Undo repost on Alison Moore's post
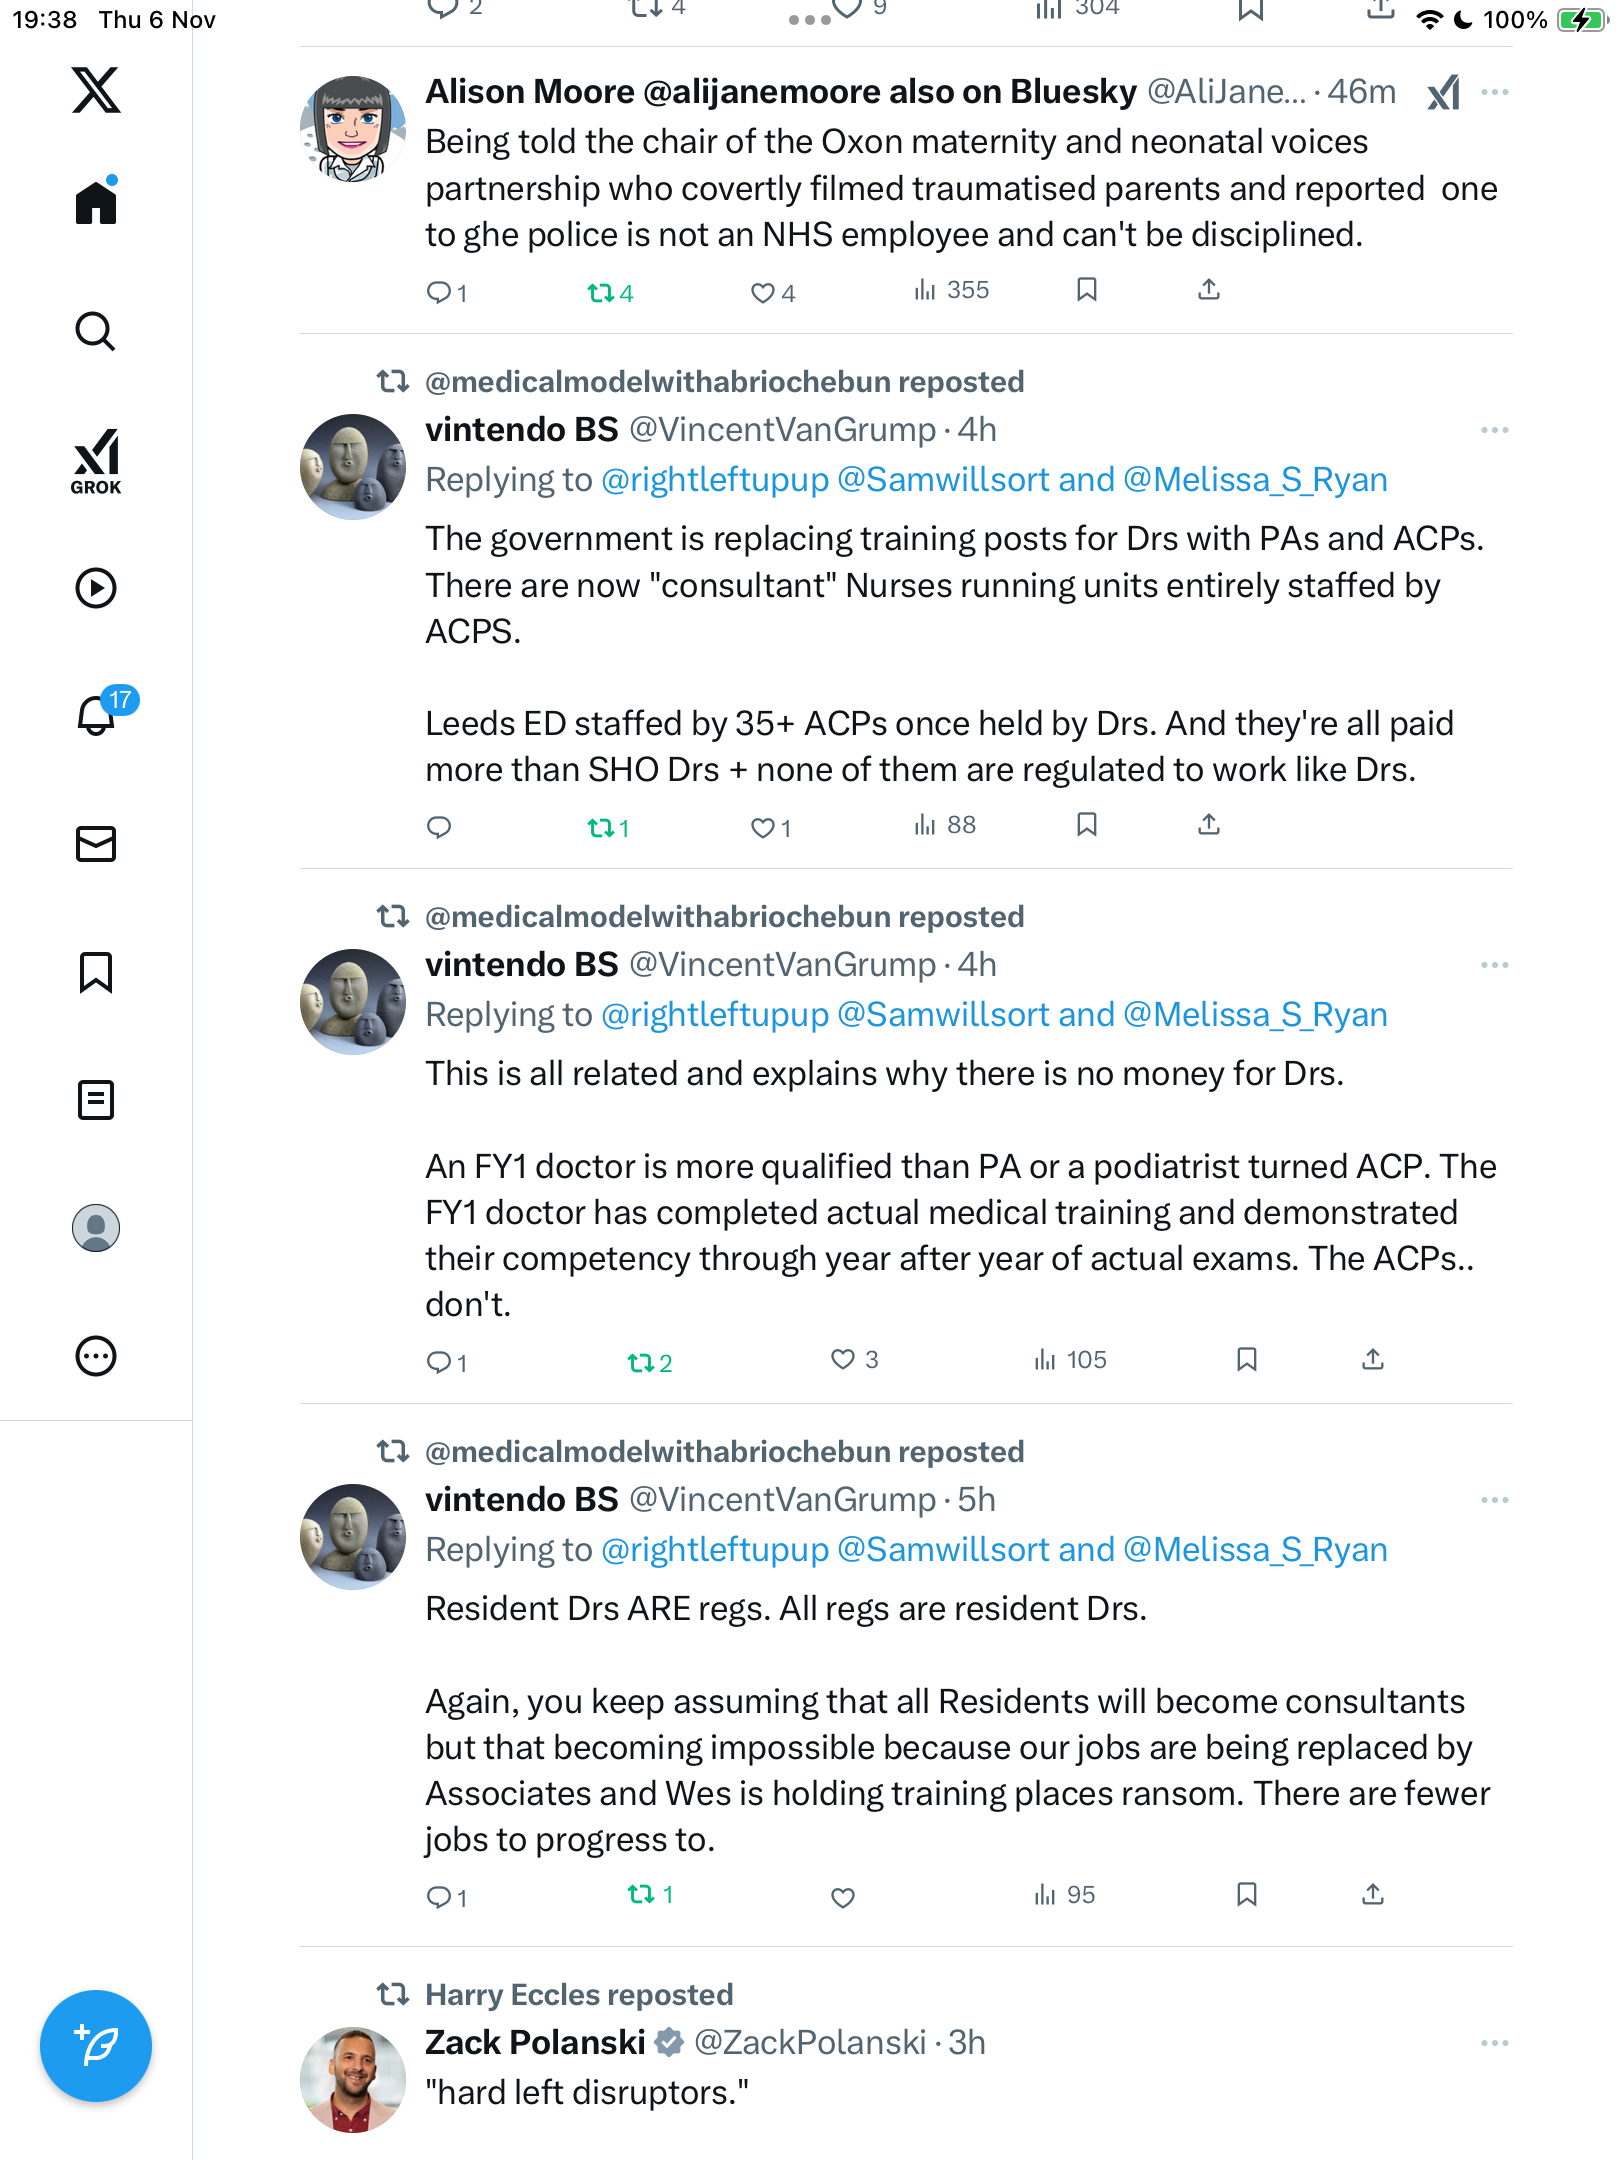Image resolution: width=1620 pixels, height=2160 pixels. tap(601, 293)
